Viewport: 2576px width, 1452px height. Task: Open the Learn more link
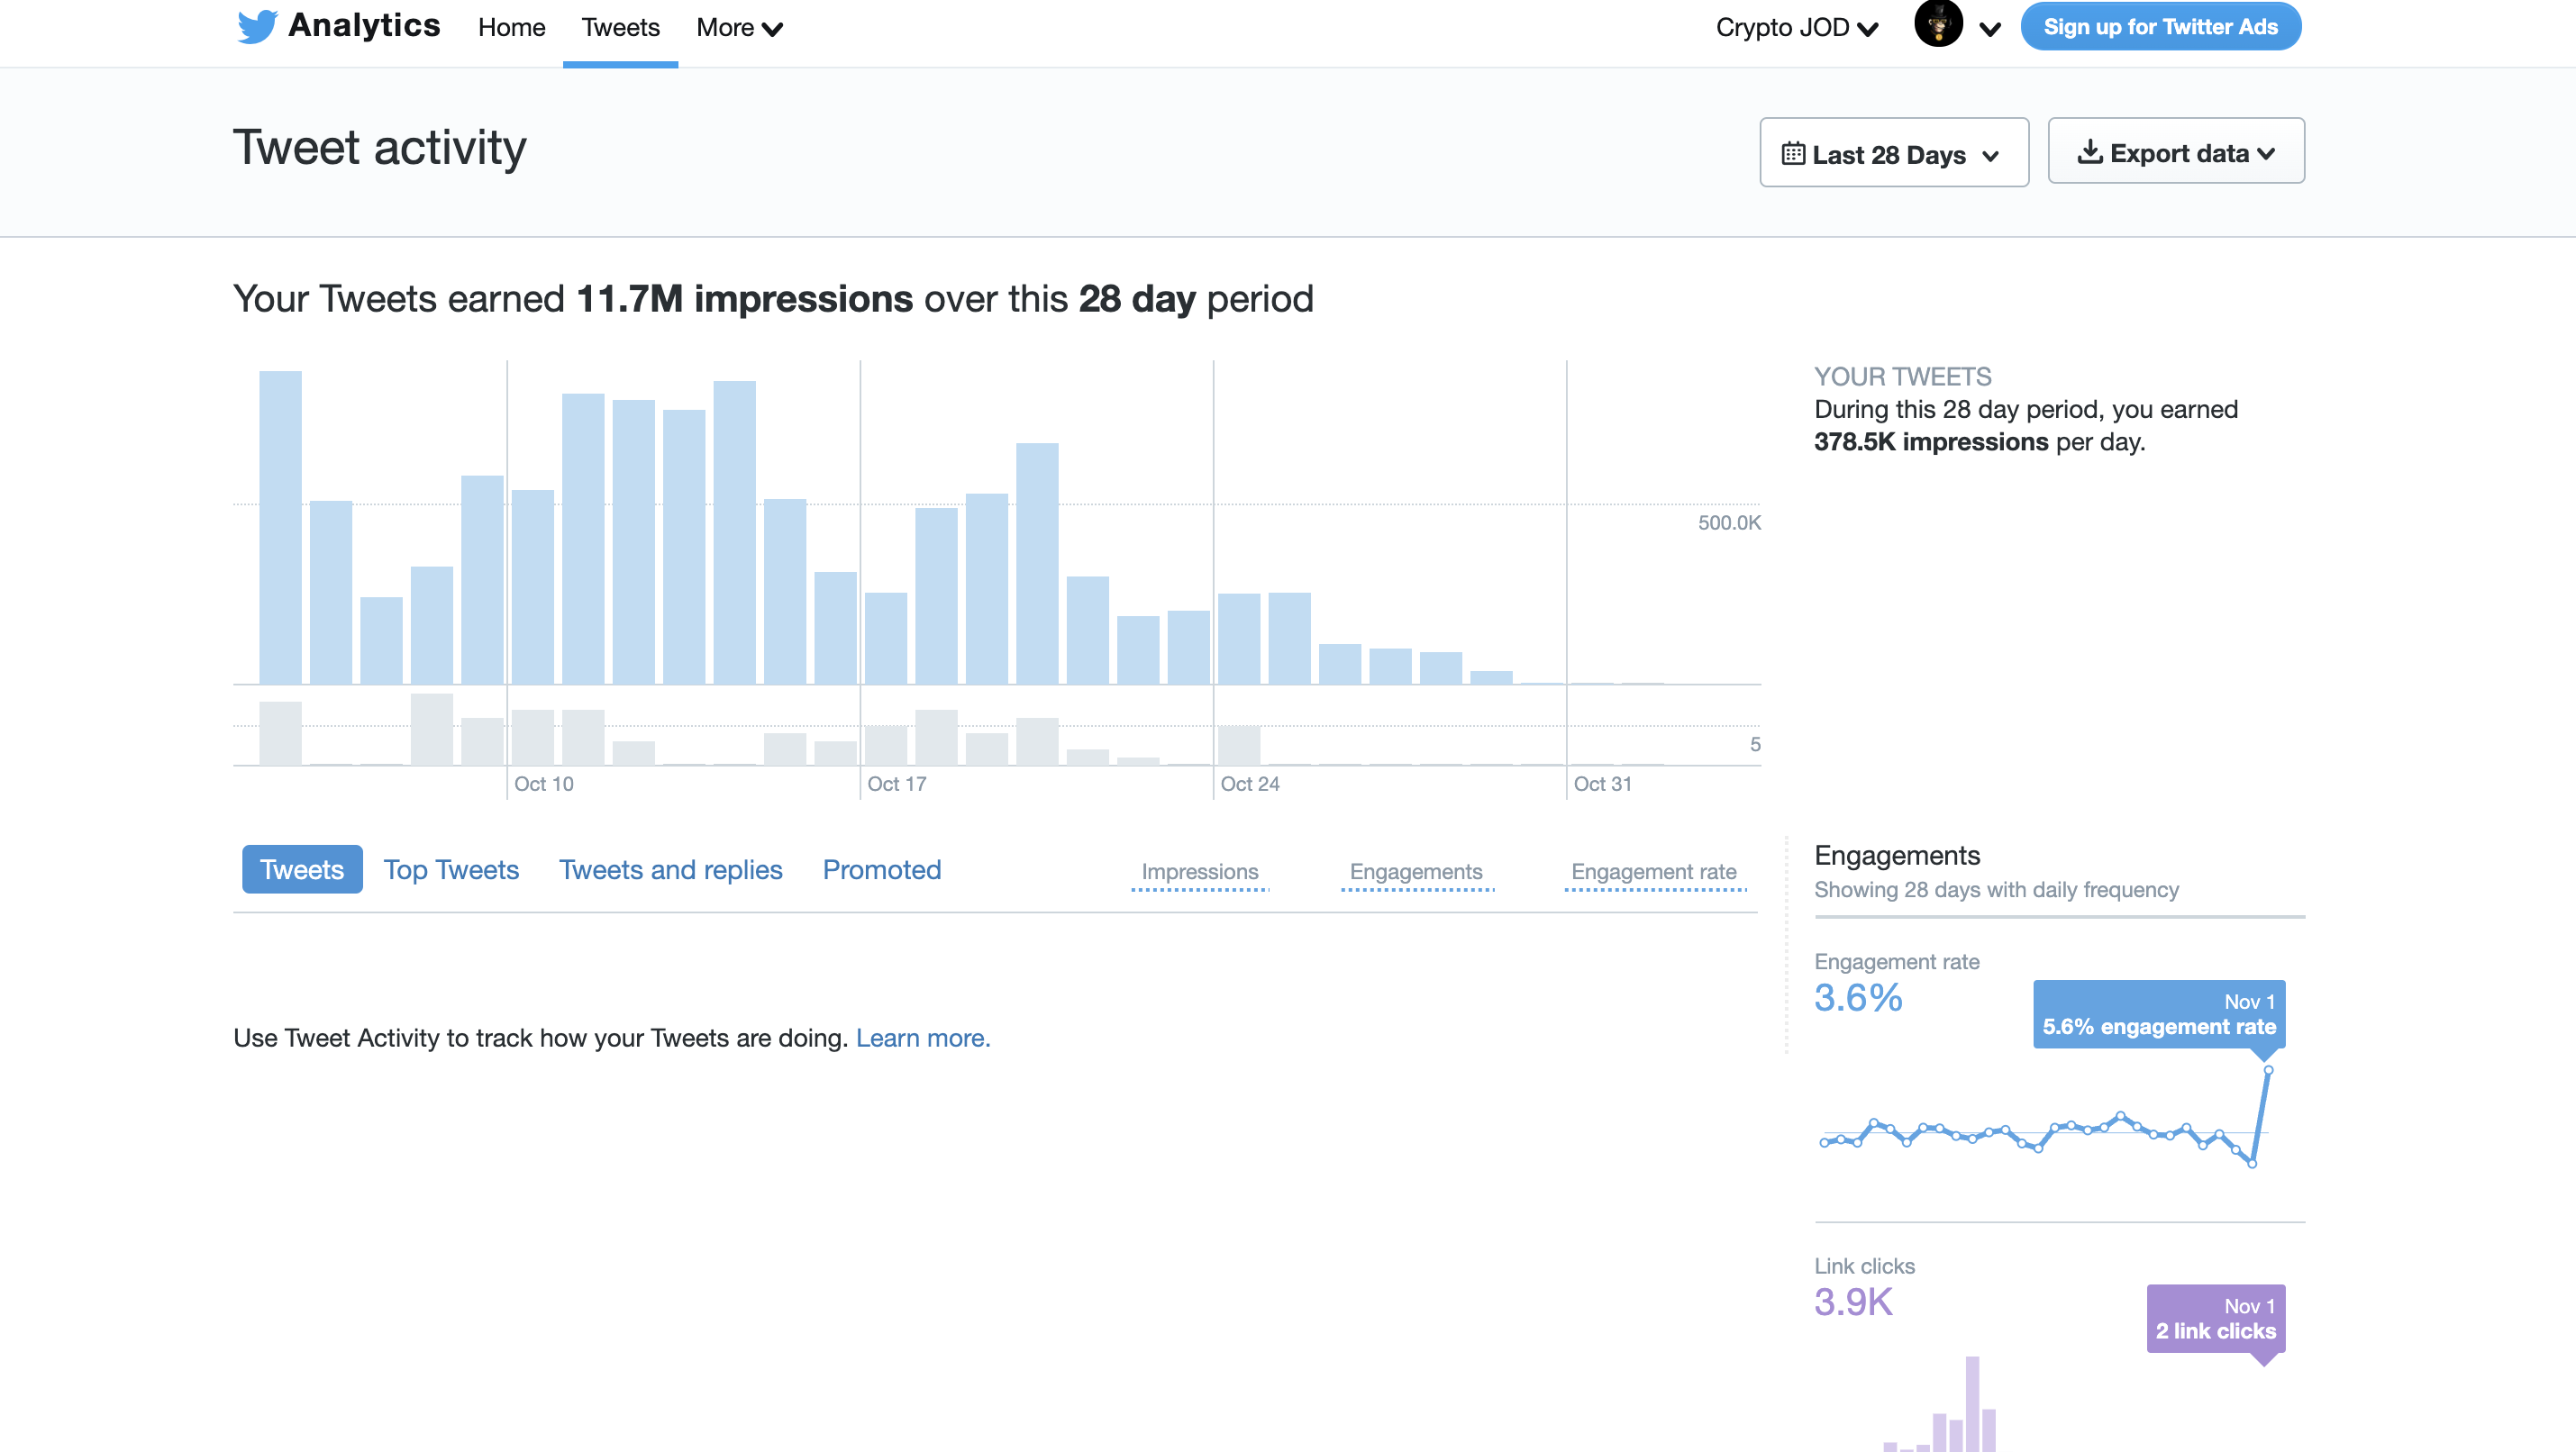pos(923,1038)
